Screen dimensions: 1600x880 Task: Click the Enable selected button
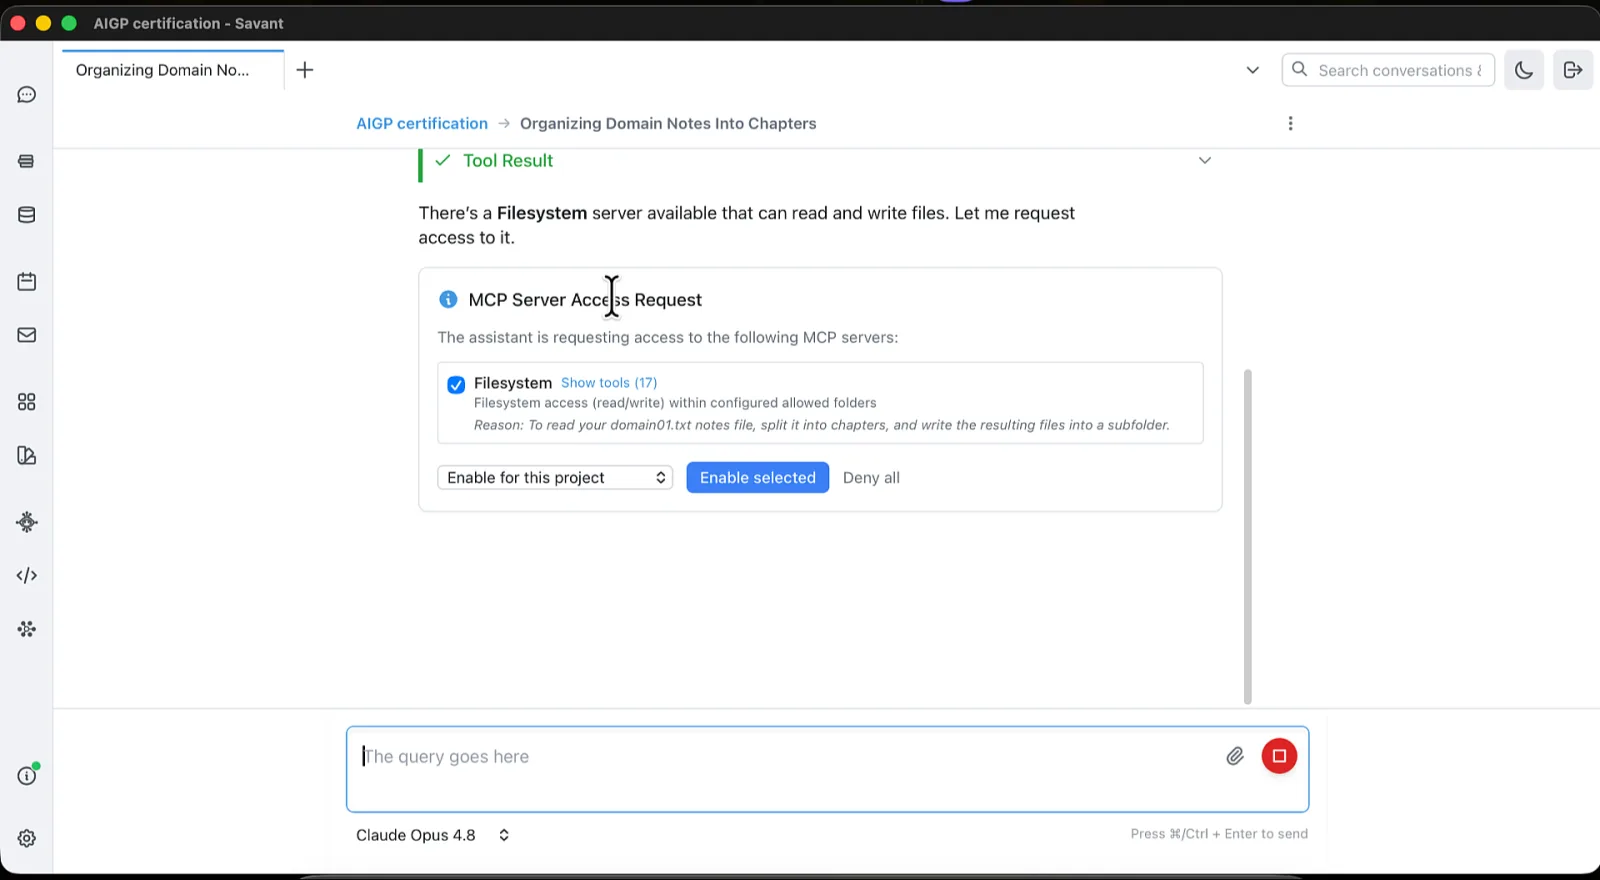[758, 478]
